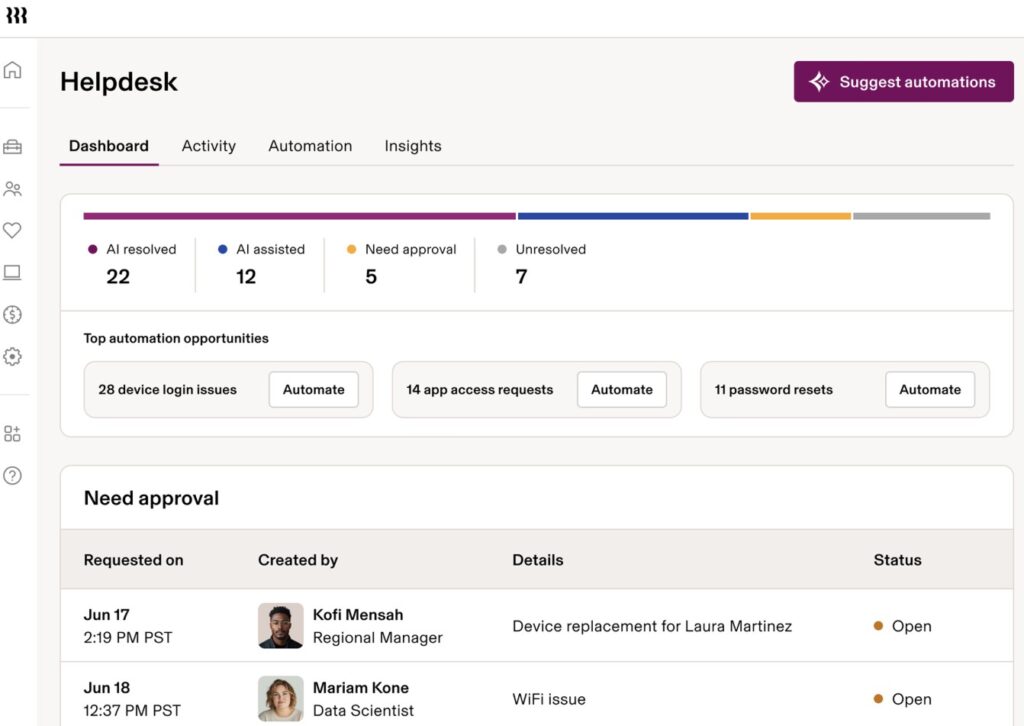Open the people icon in sidebar
The width and height of the screenshot is (1024, 726).
click(x=12, y=189)
